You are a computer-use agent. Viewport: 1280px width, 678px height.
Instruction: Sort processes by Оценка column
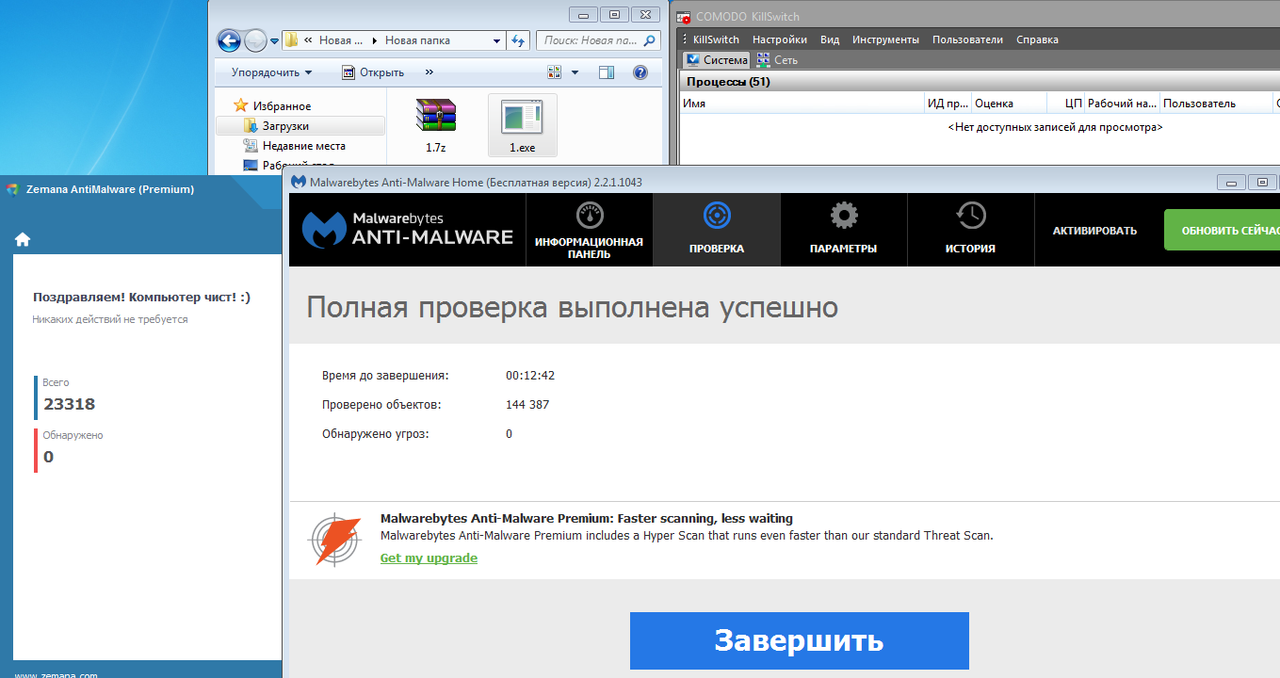[x=1008, y=103]
